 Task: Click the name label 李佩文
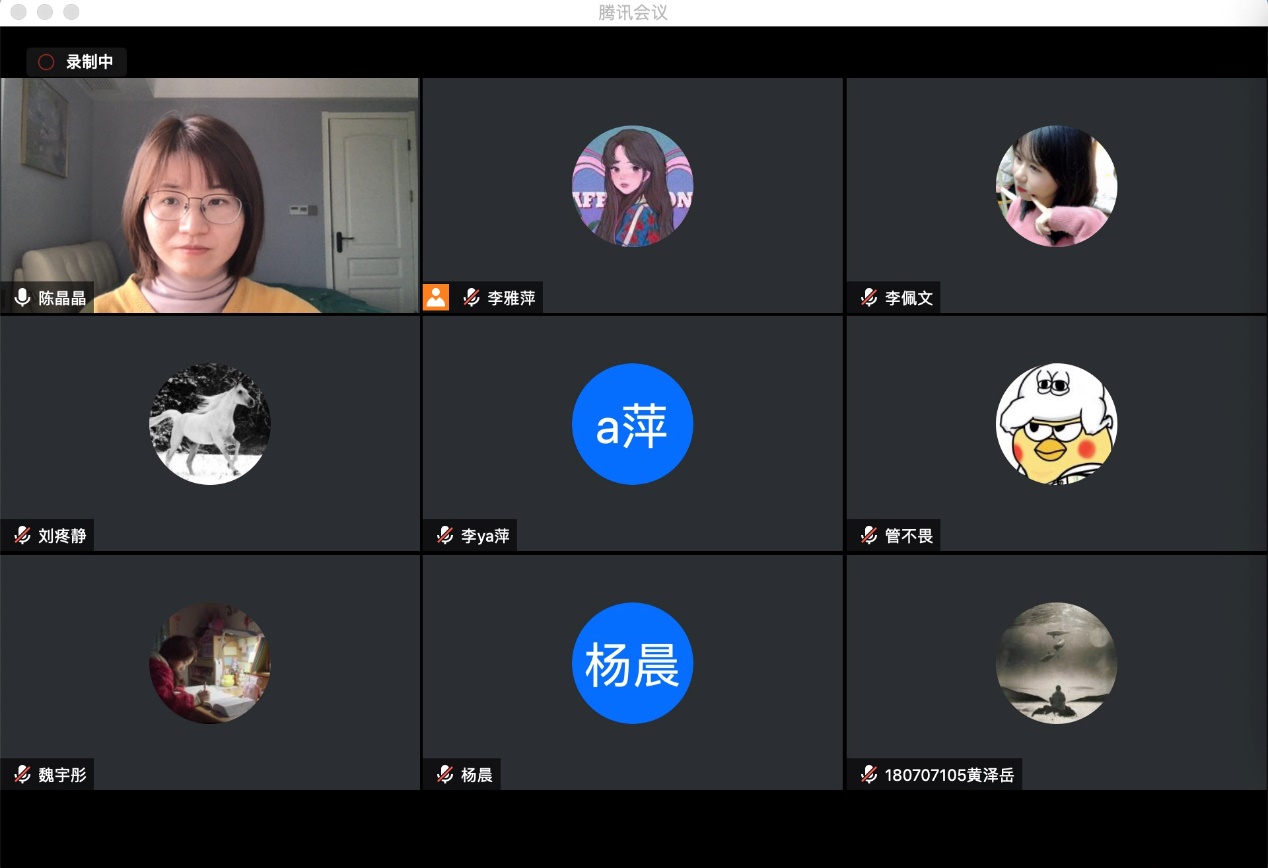[909, 298]
